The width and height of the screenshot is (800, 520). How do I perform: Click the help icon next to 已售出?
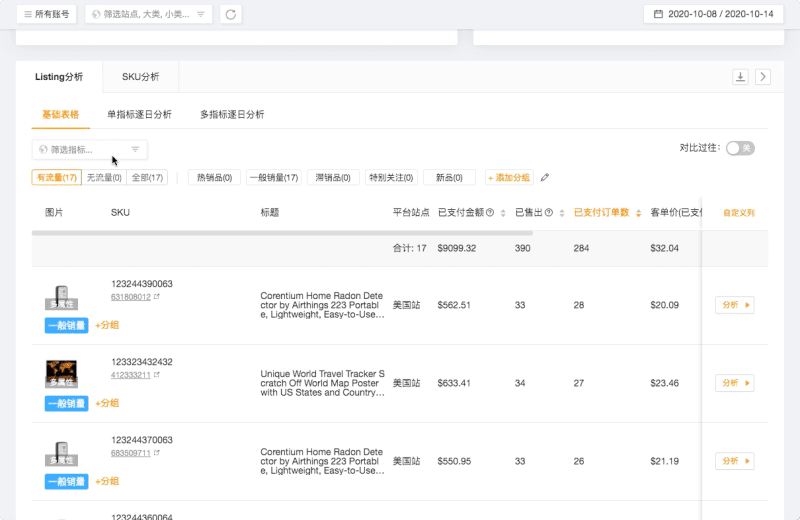tap(548, 212)
